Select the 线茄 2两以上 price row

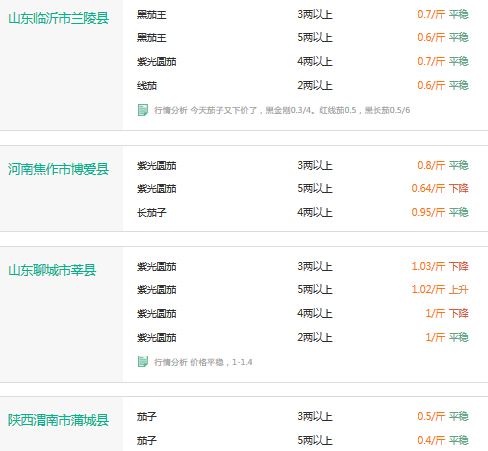click(303, 86)
